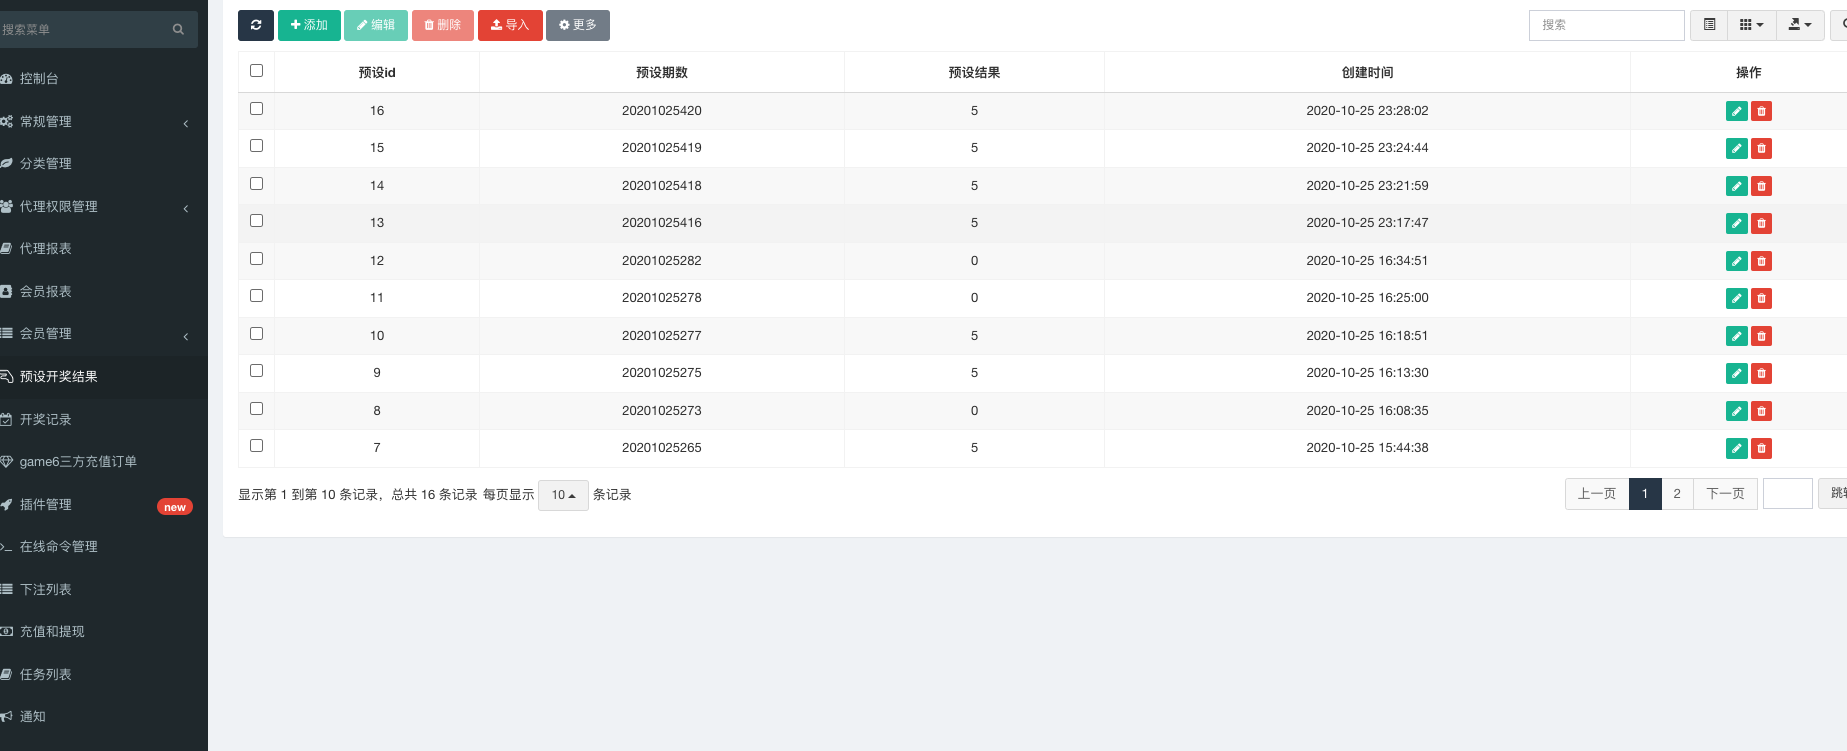Delete the row with preset id 9
The height and width of the screenshot is (751, 1847).
pyautogui.click(x=1762, y=373)
